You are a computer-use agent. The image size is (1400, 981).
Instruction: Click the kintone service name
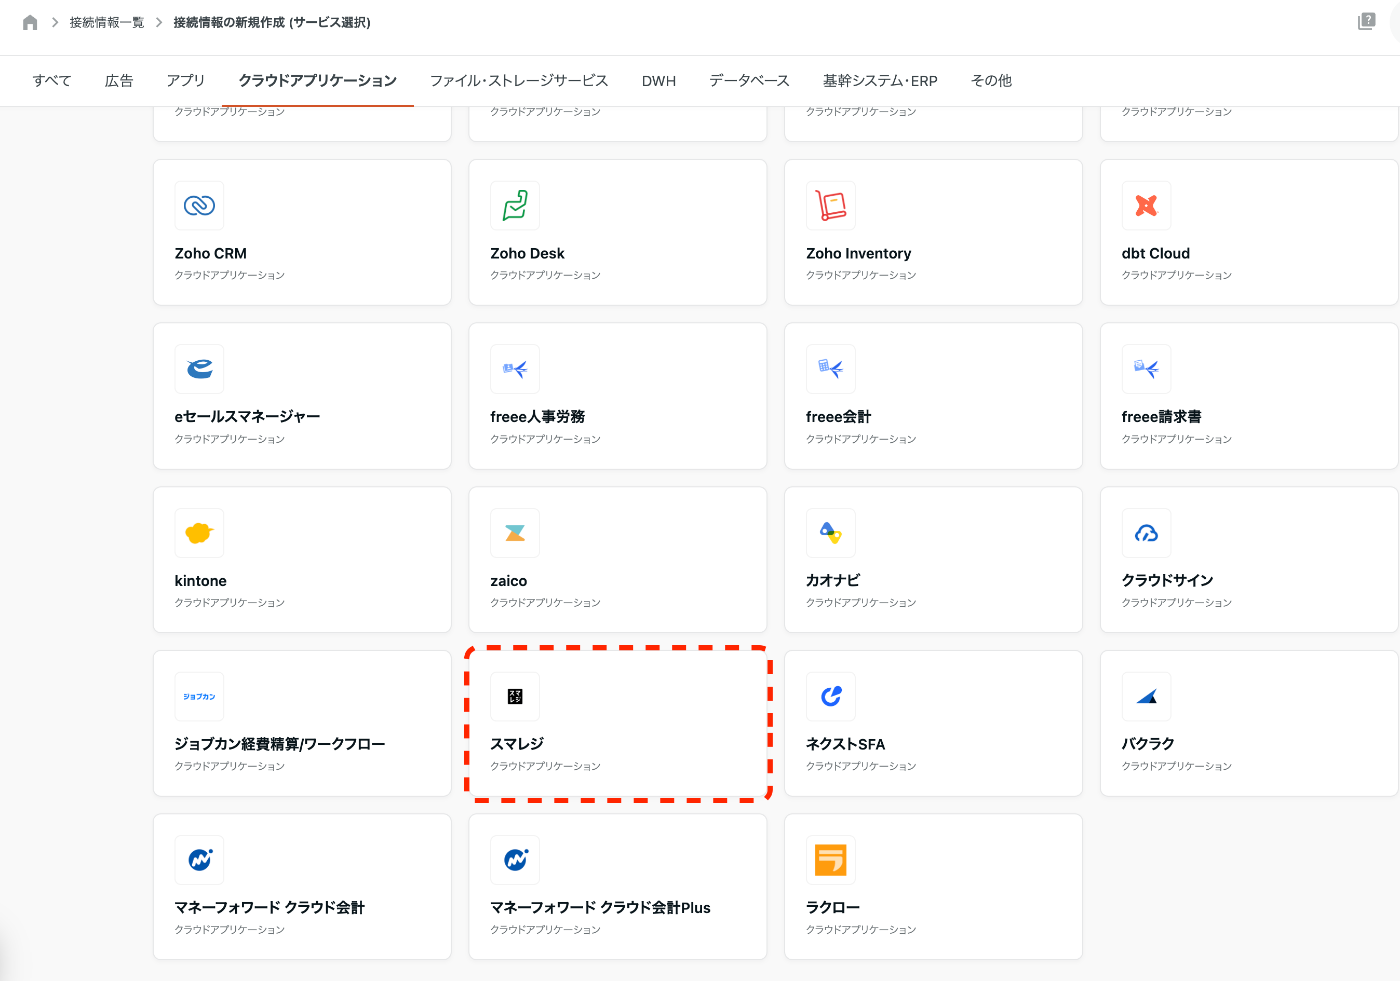tap(201, 581)
